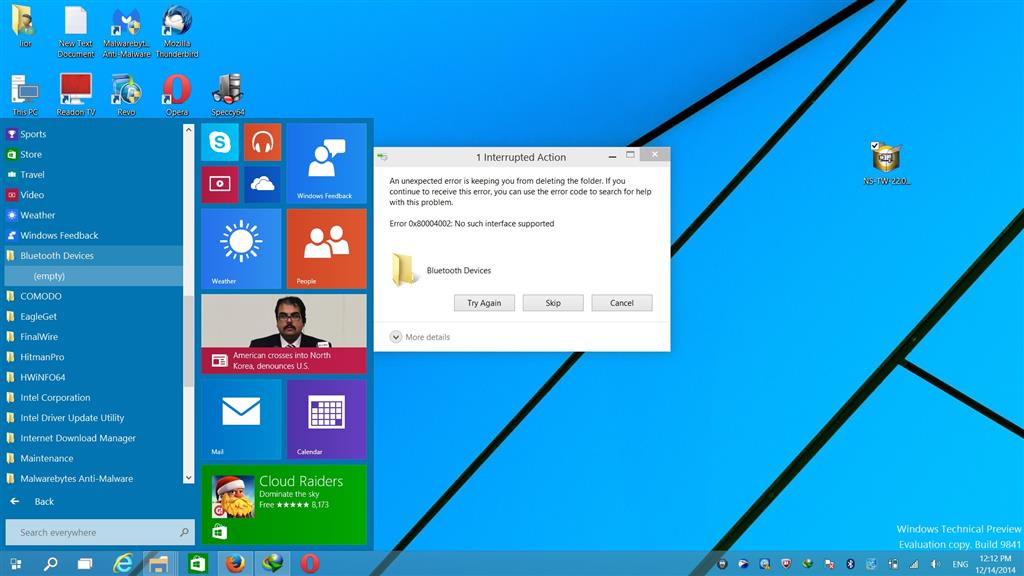Viewport: 1024px width, 576px height.
Task: Click the network signal tray icon
Action: click(914, 564)
